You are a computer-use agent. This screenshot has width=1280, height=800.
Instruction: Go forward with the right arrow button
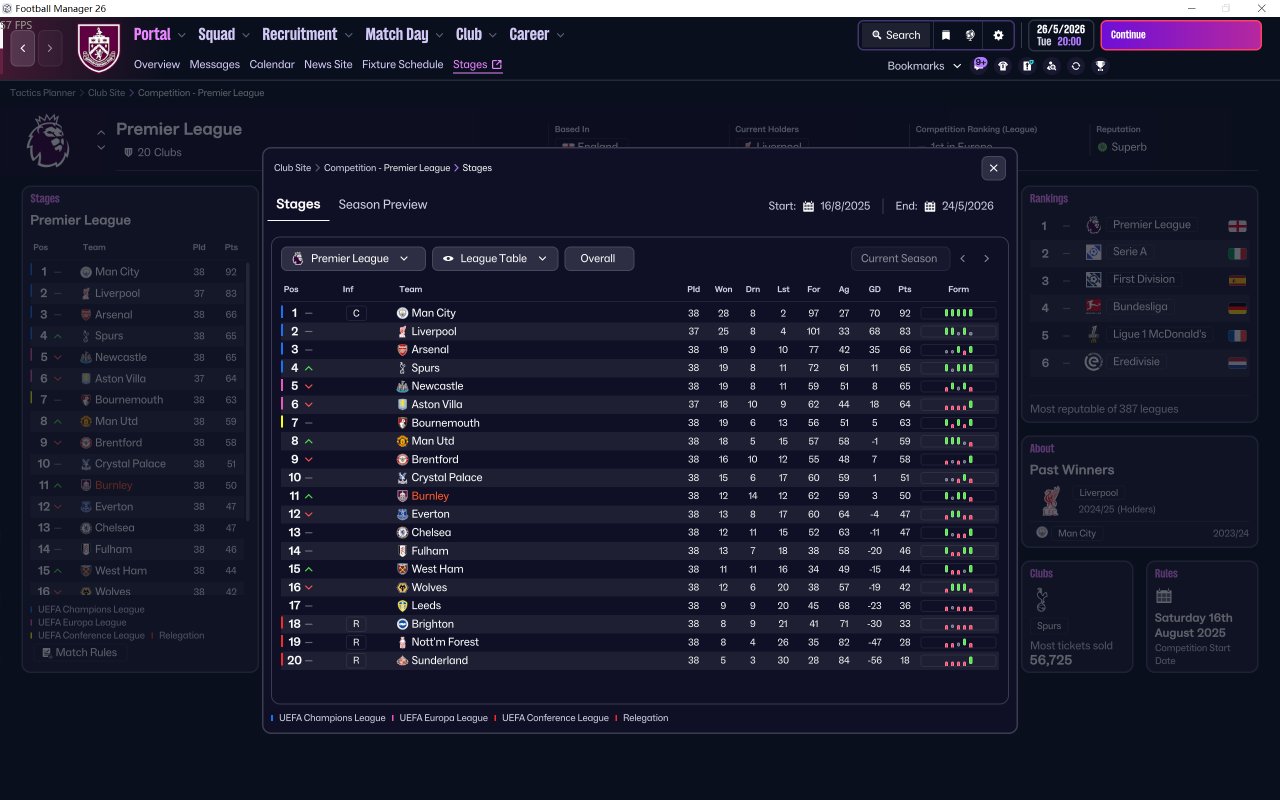50,47
